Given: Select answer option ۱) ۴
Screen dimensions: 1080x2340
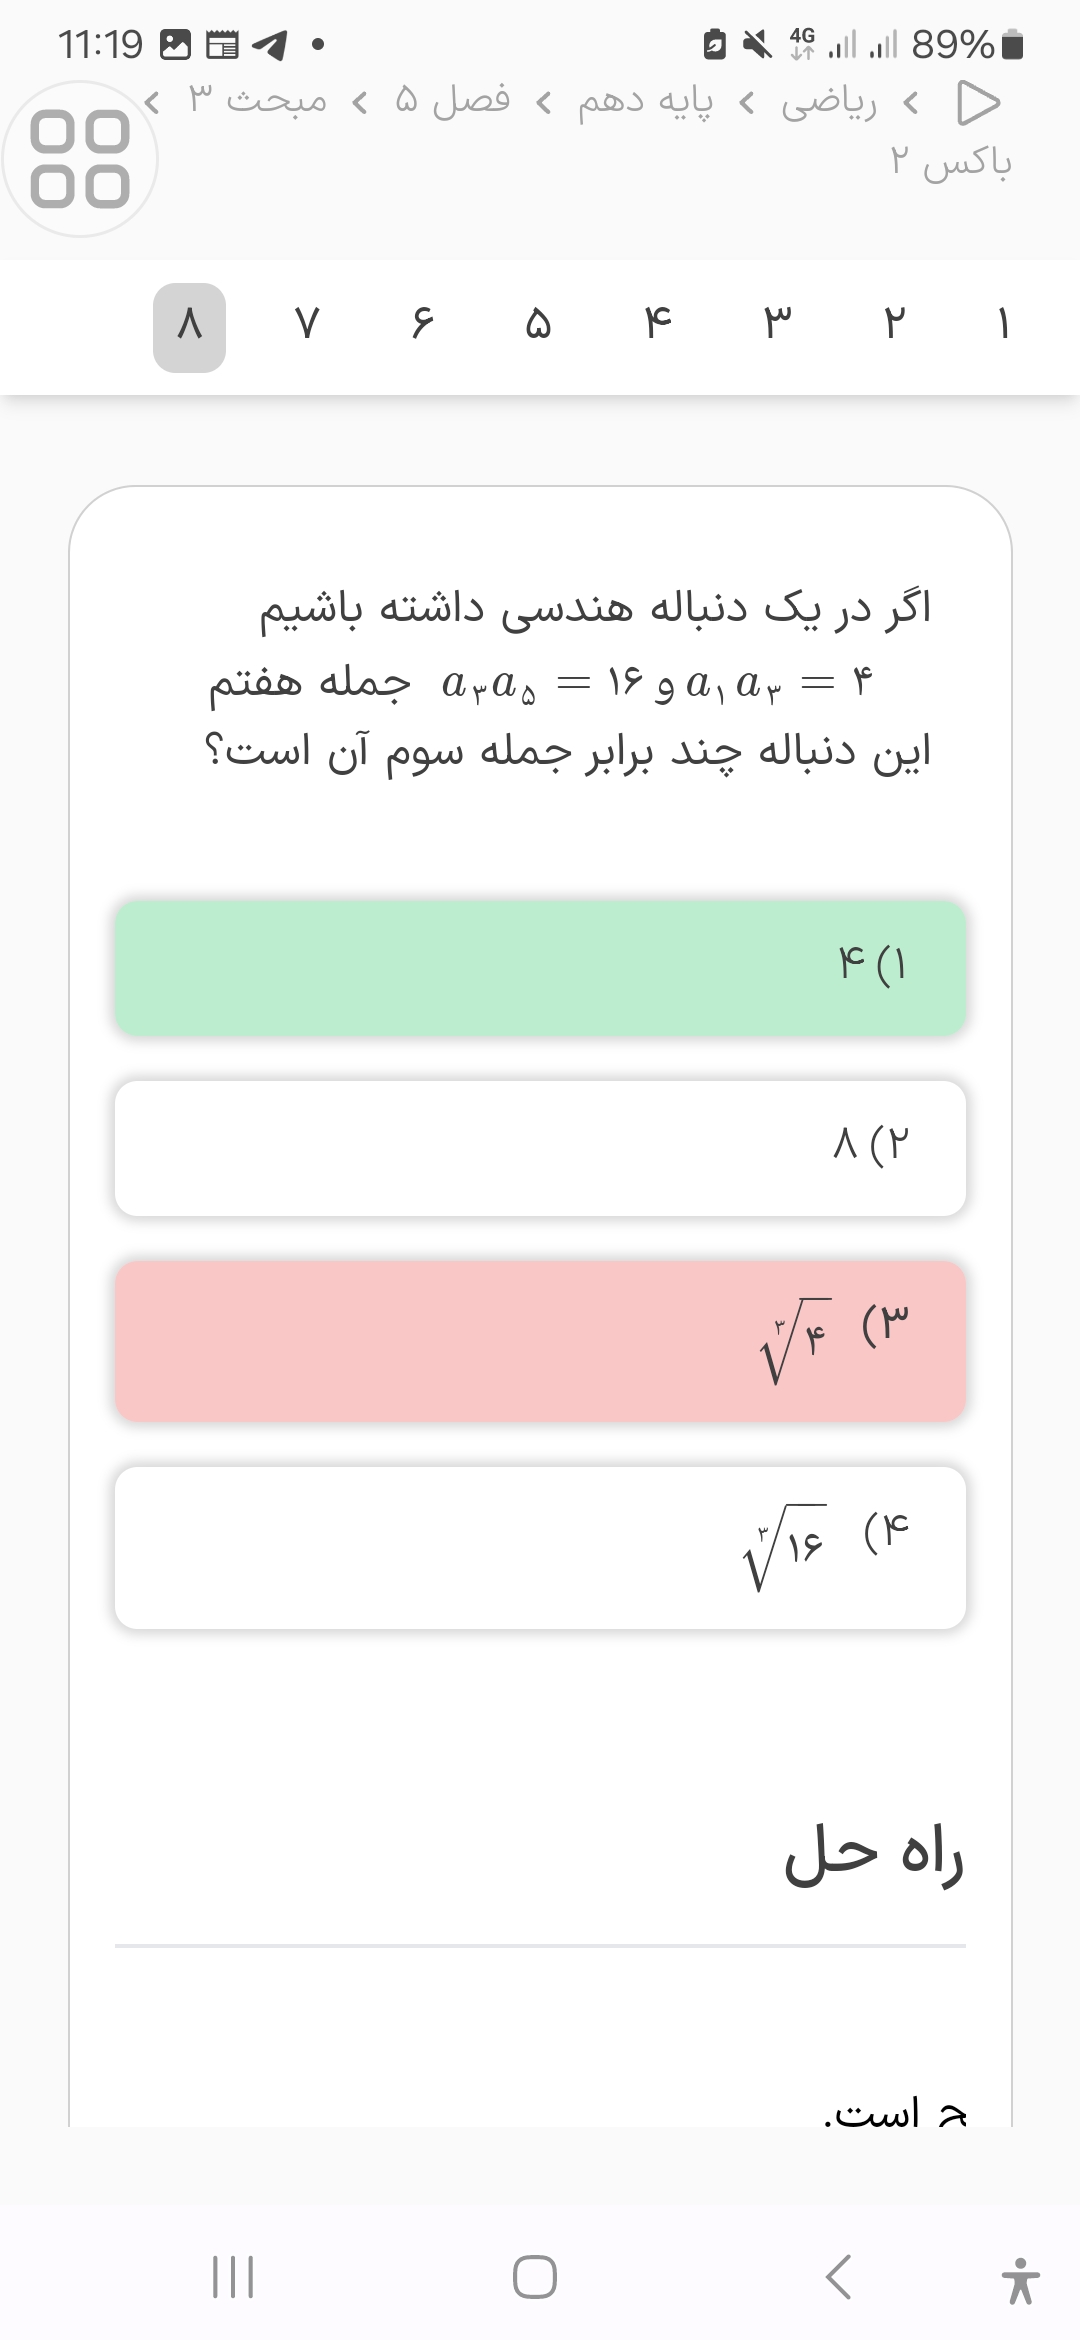Looking at the screenshot, I should tap(540, 967).
